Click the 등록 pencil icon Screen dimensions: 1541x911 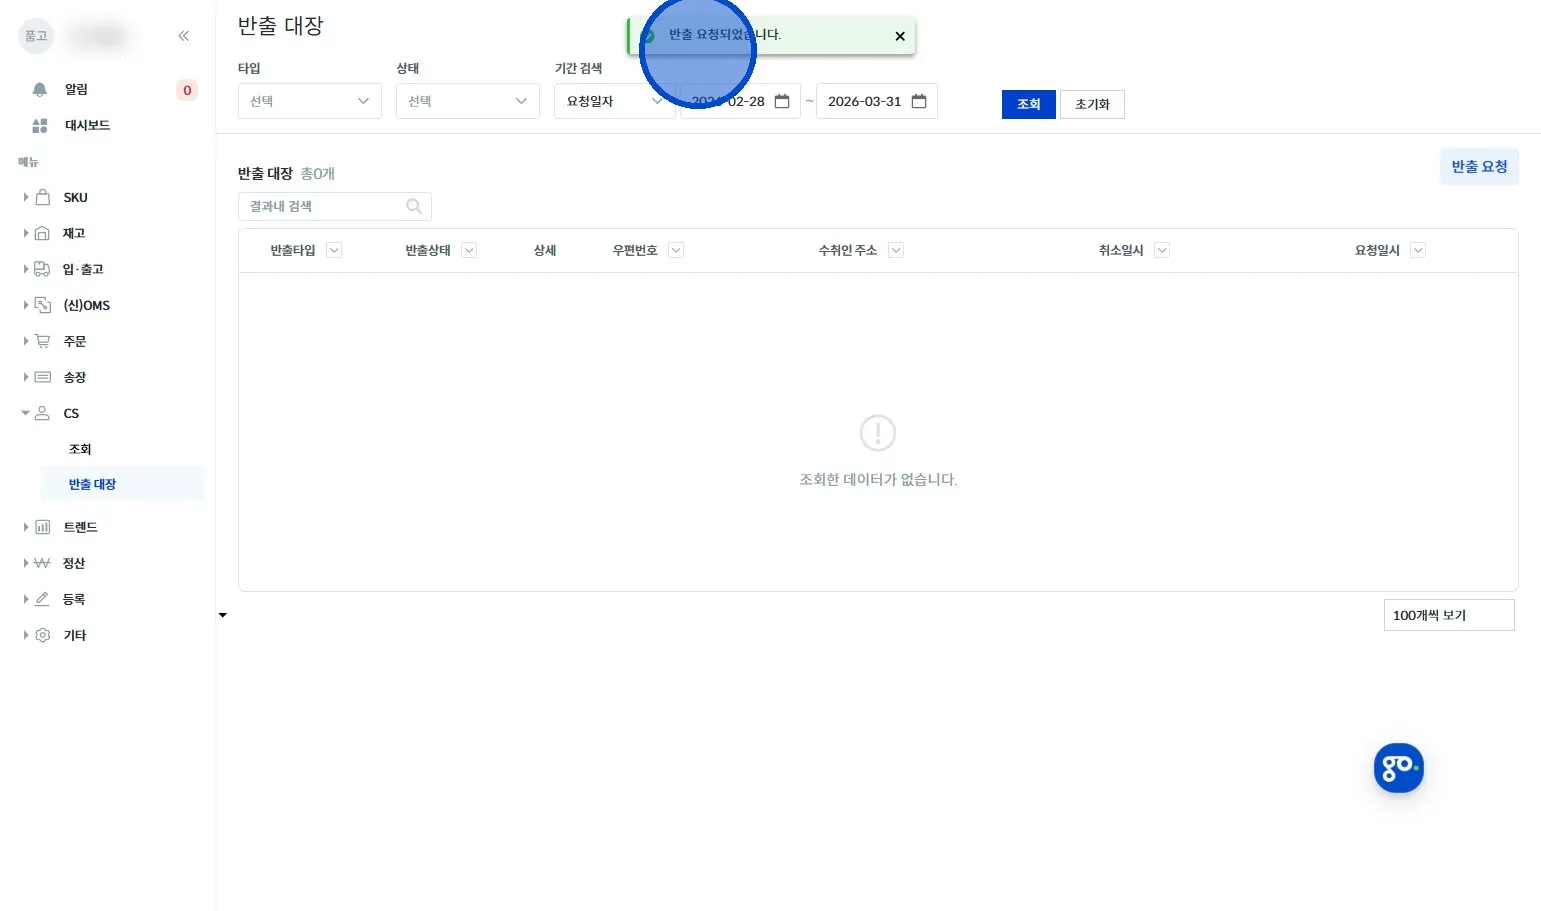42,599
